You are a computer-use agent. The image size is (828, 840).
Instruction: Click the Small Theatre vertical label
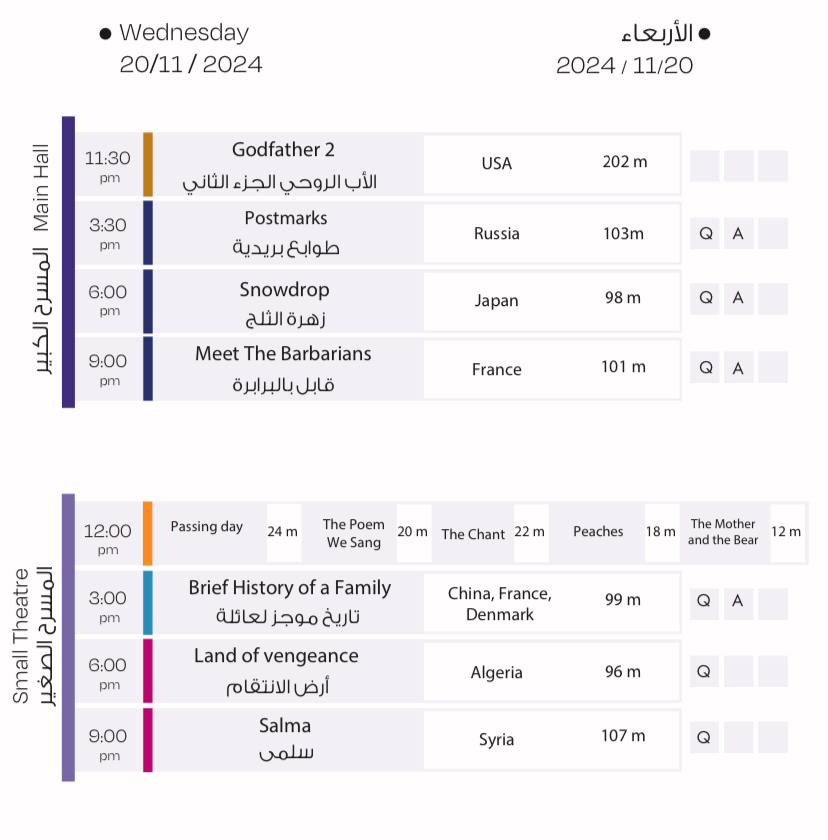[22, 636]
